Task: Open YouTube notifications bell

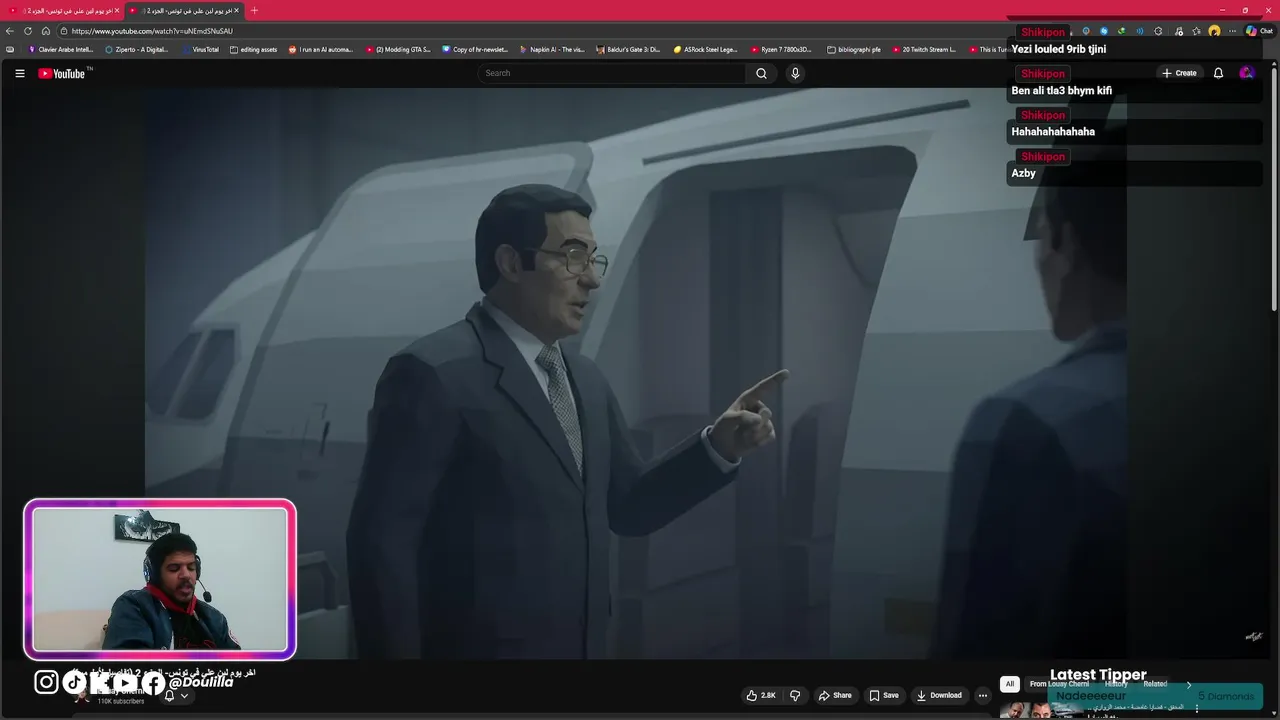Action: (x=1218, y=73)
